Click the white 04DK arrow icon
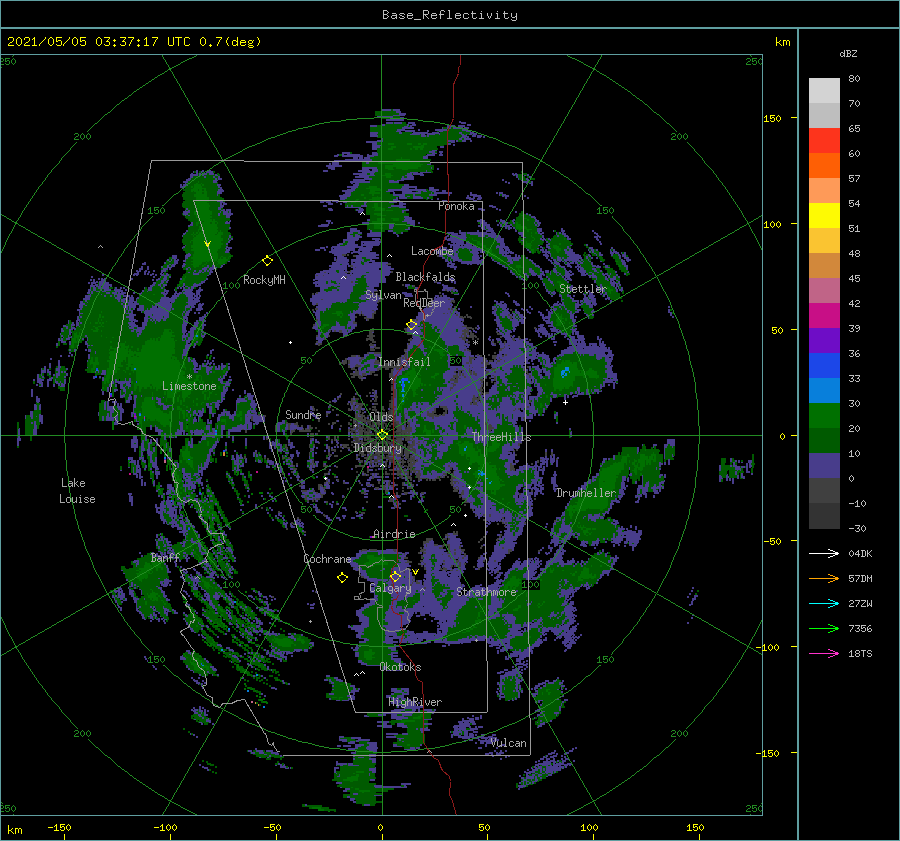Screen dimensions: 900x841 (x=824, y=553)
